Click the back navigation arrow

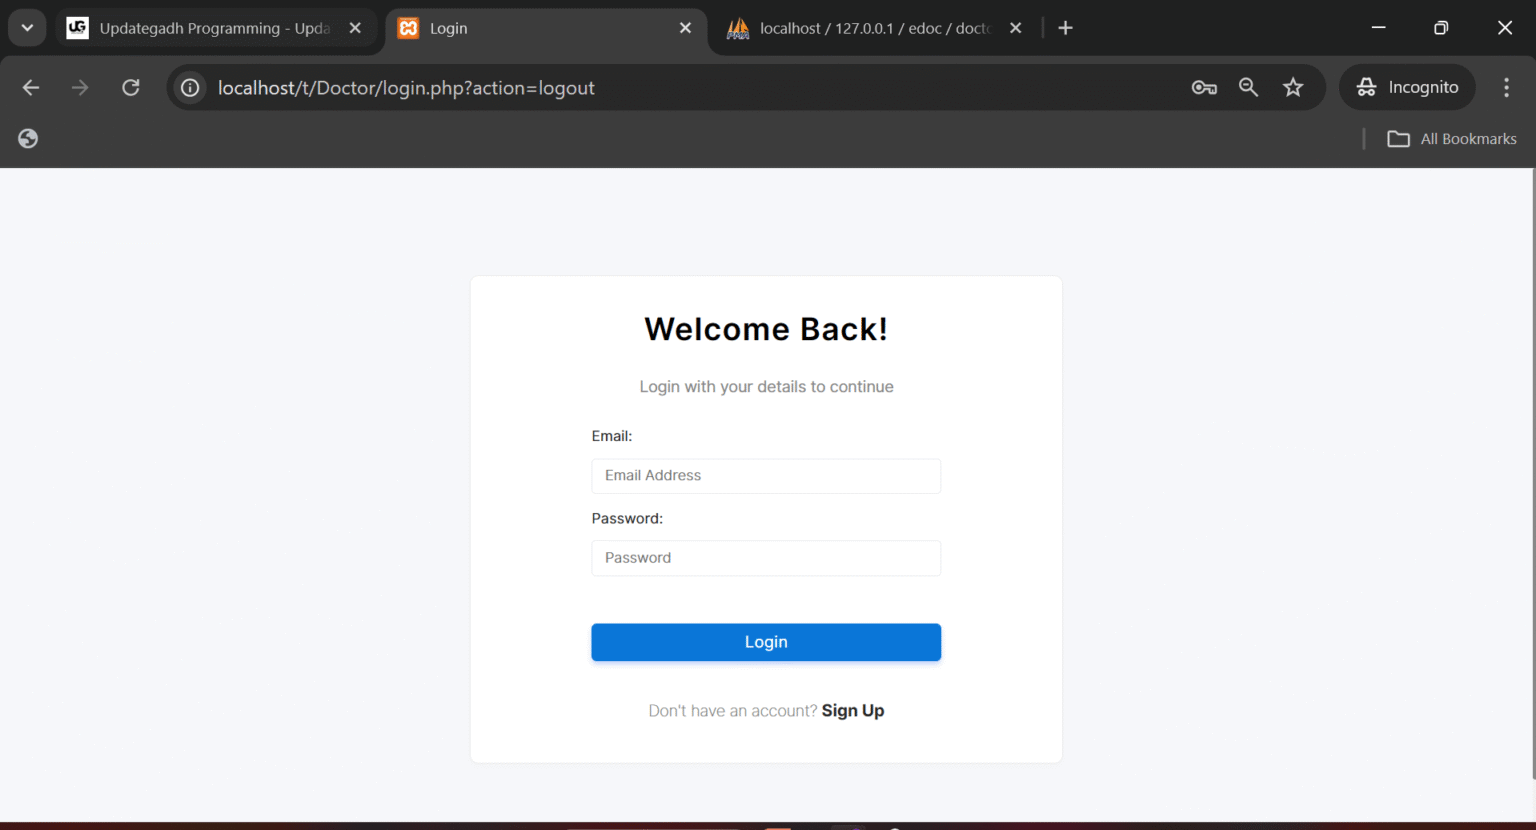(x=30, y=87)
